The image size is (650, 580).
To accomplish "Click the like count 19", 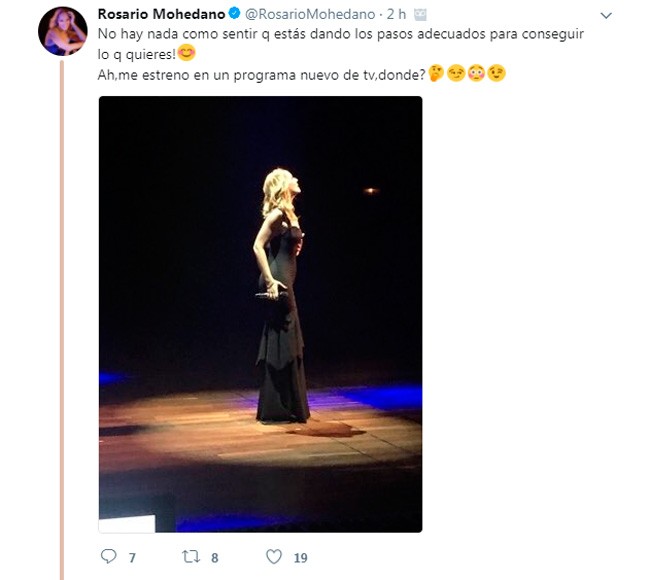I will (301, 558).
